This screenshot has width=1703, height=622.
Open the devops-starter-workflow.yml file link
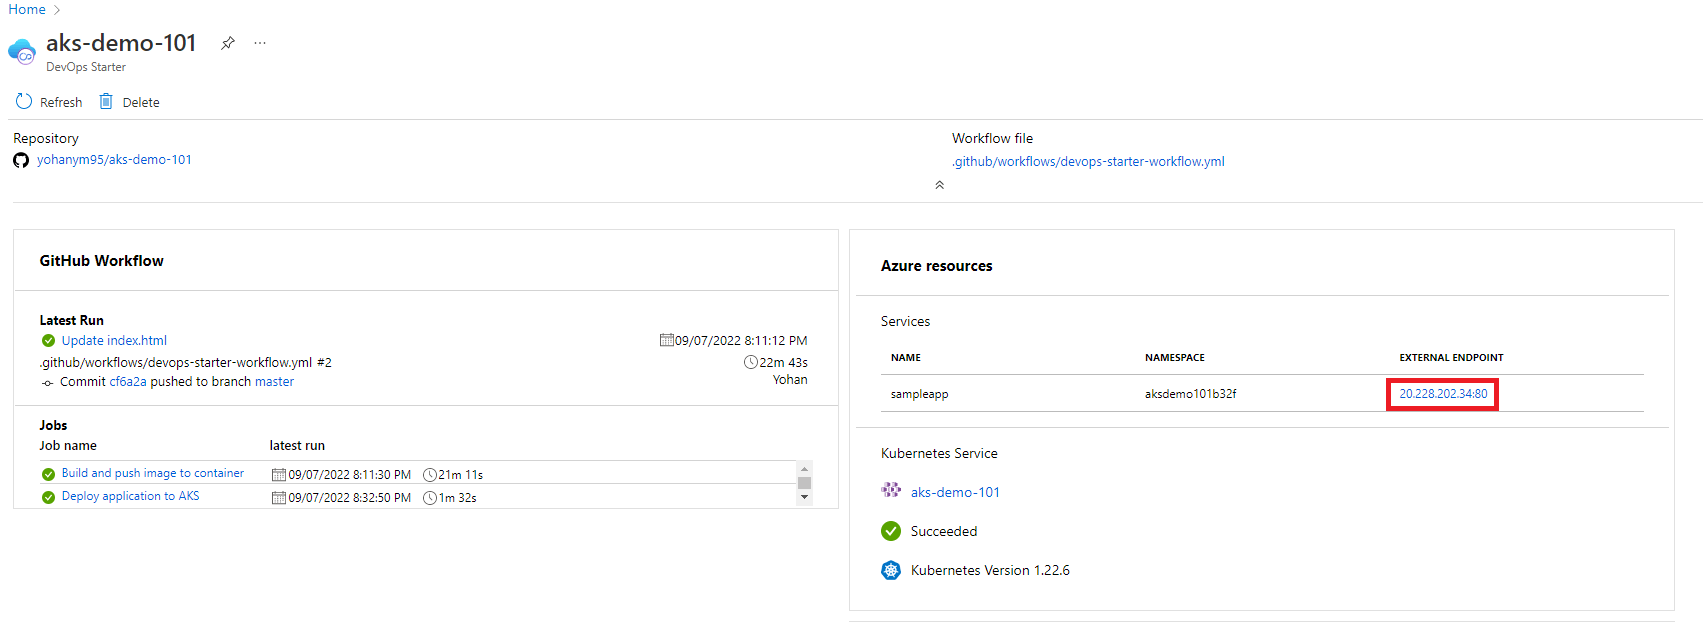tap(1088, 162)
